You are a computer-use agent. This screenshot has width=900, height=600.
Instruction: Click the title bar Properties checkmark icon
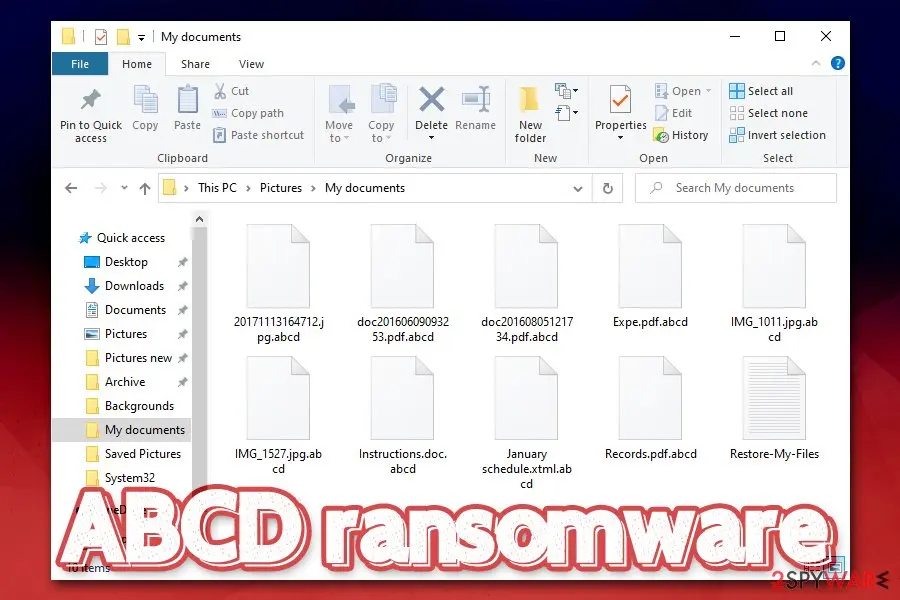tap(100, 37)
